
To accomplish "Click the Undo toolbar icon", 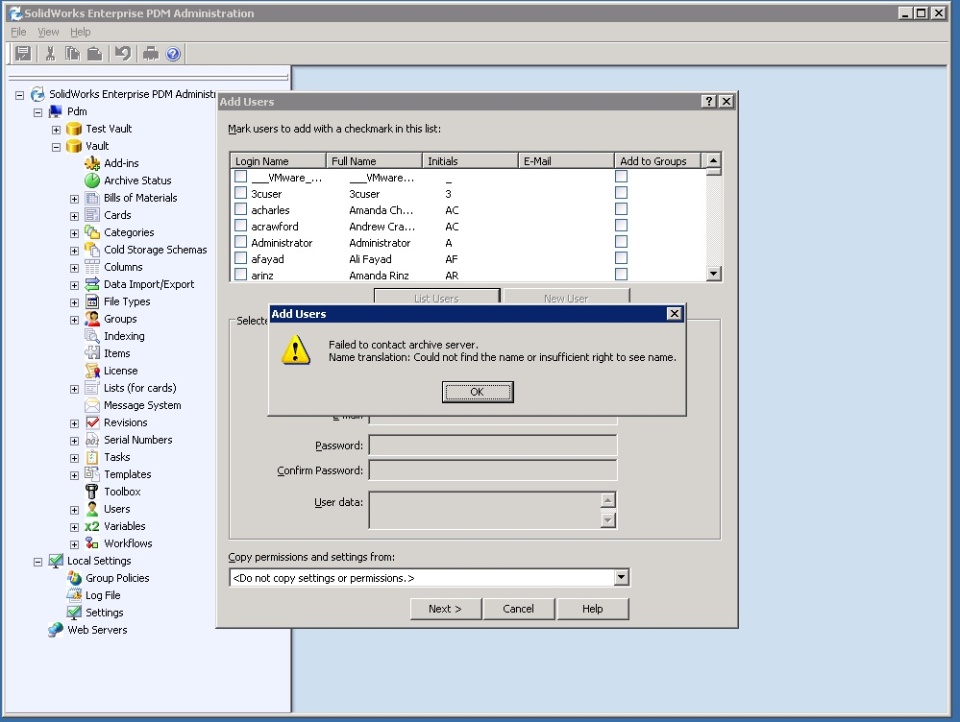I will pos(122,54).
